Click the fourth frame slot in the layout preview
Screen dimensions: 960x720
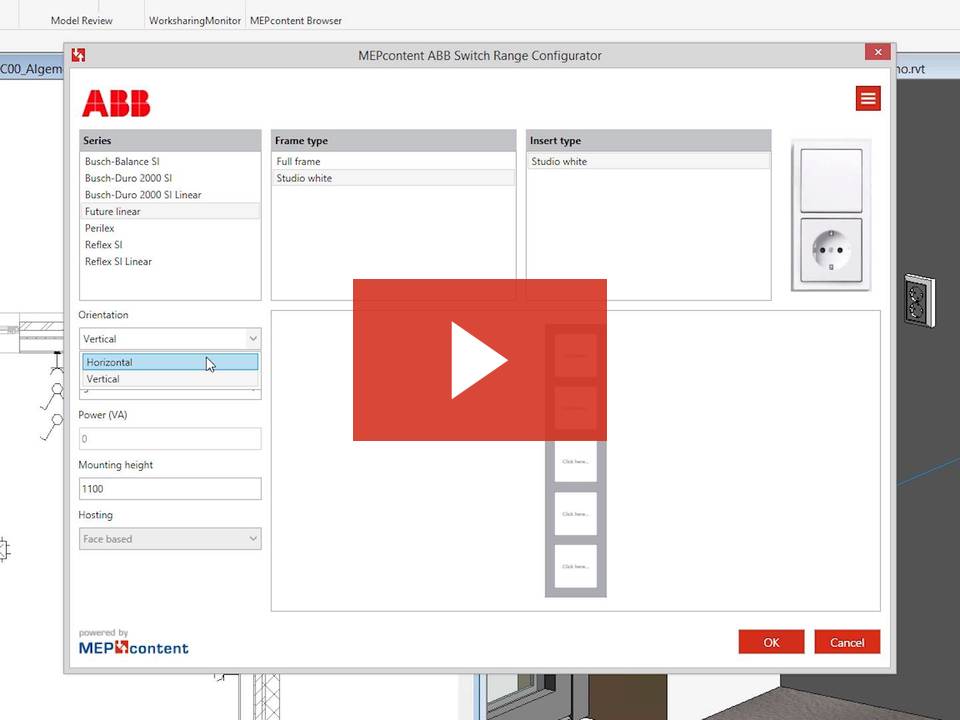[576, 514]
